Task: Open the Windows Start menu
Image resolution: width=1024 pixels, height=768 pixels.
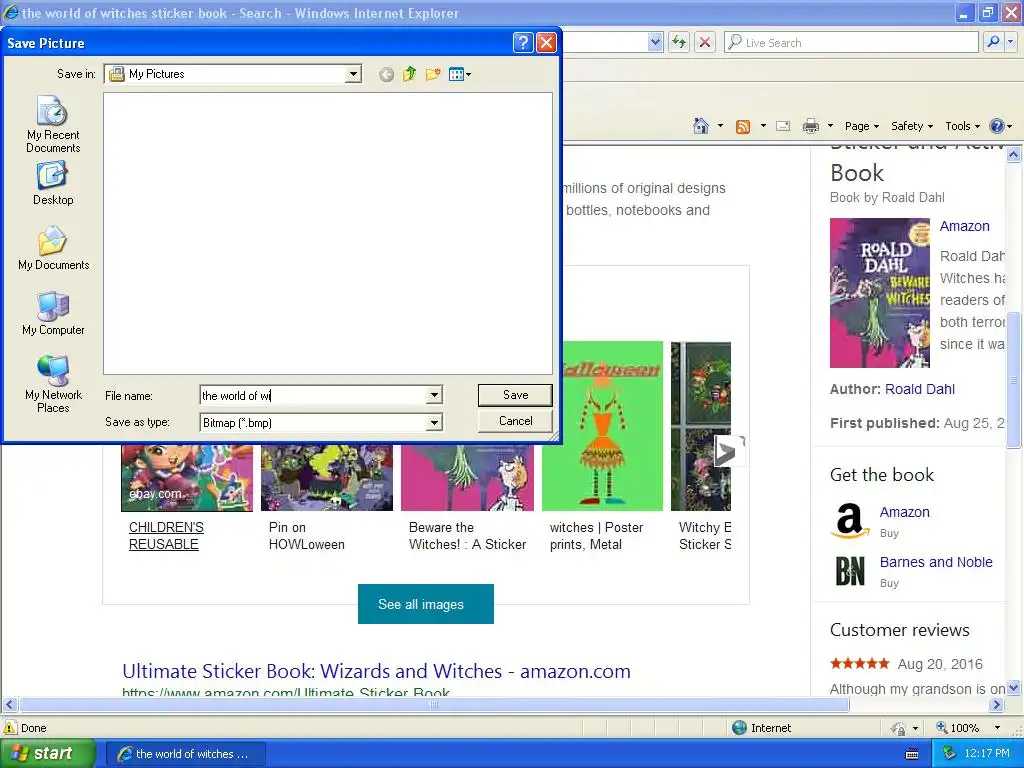Action: pyautogui.click(x=46, y=754)
